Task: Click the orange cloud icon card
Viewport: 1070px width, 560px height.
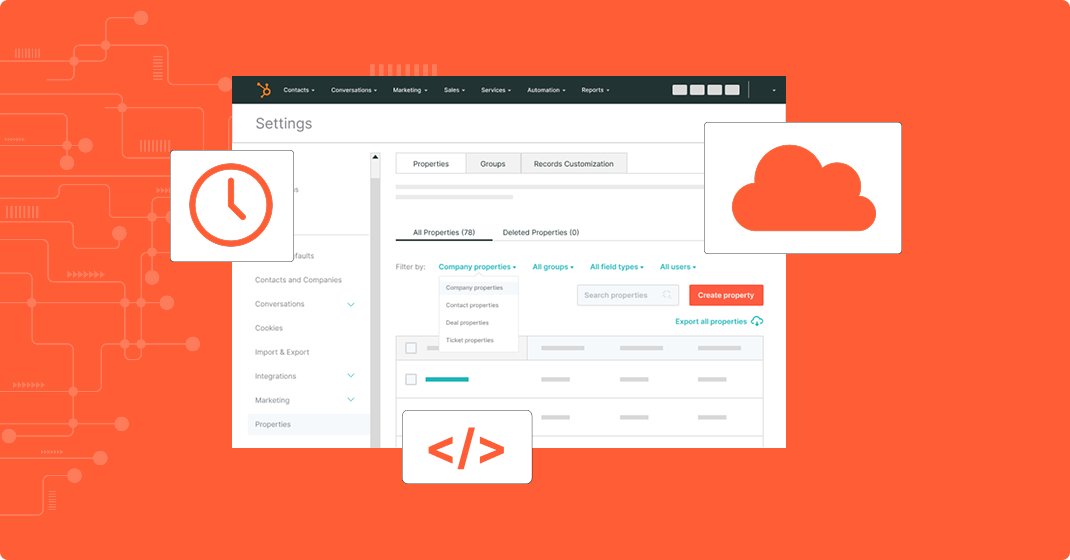Action: tap(802, 188)
